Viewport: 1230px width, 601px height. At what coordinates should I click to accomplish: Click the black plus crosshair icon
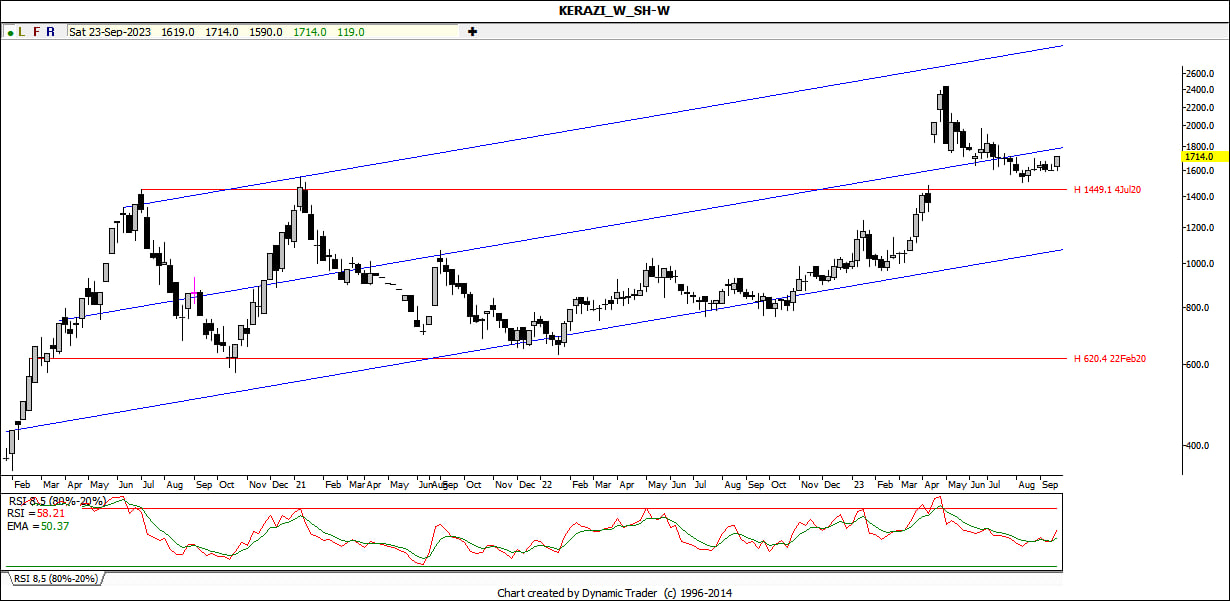click(x=472, y=32)
